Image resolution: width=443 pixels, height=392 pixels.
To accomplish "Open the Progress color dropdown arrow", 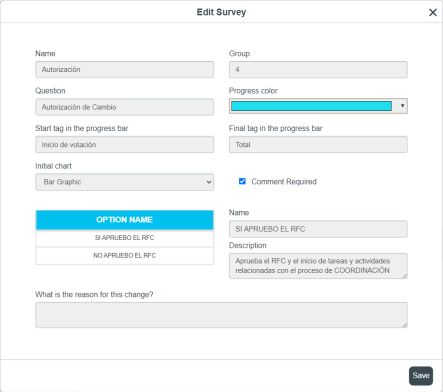I will 402,106.
